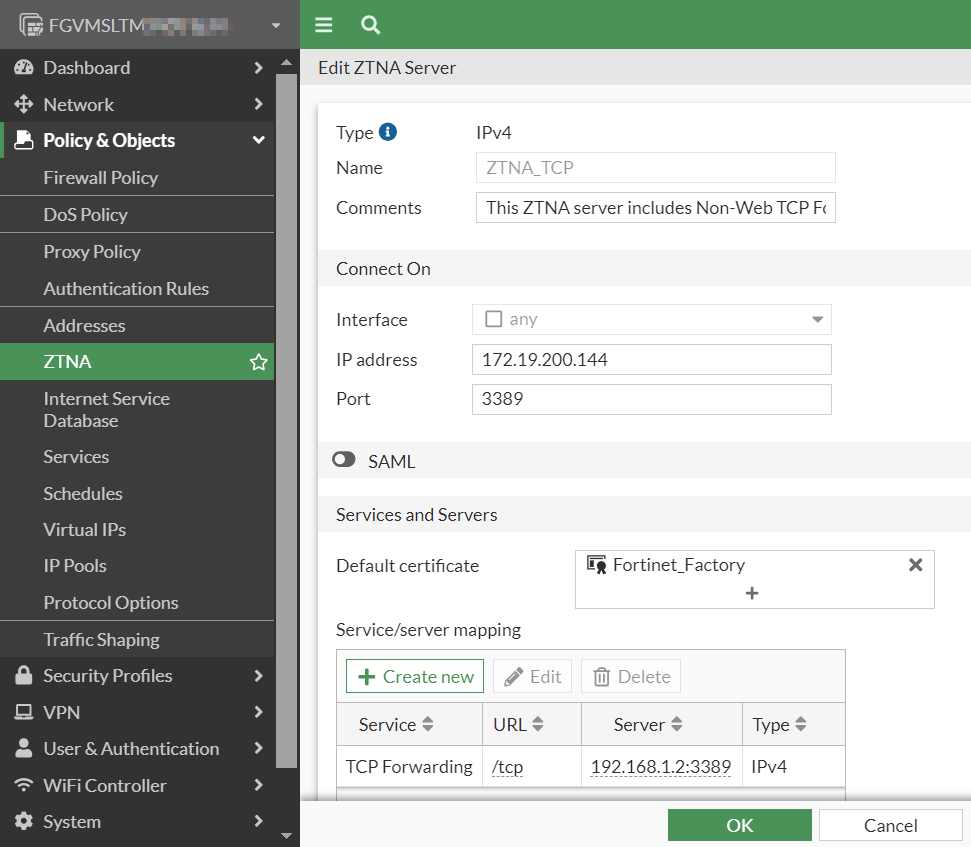The width and height of the screenshot is (971, 847).
Task: Expand the VPN section in sidebar
Action: point(60,712)
